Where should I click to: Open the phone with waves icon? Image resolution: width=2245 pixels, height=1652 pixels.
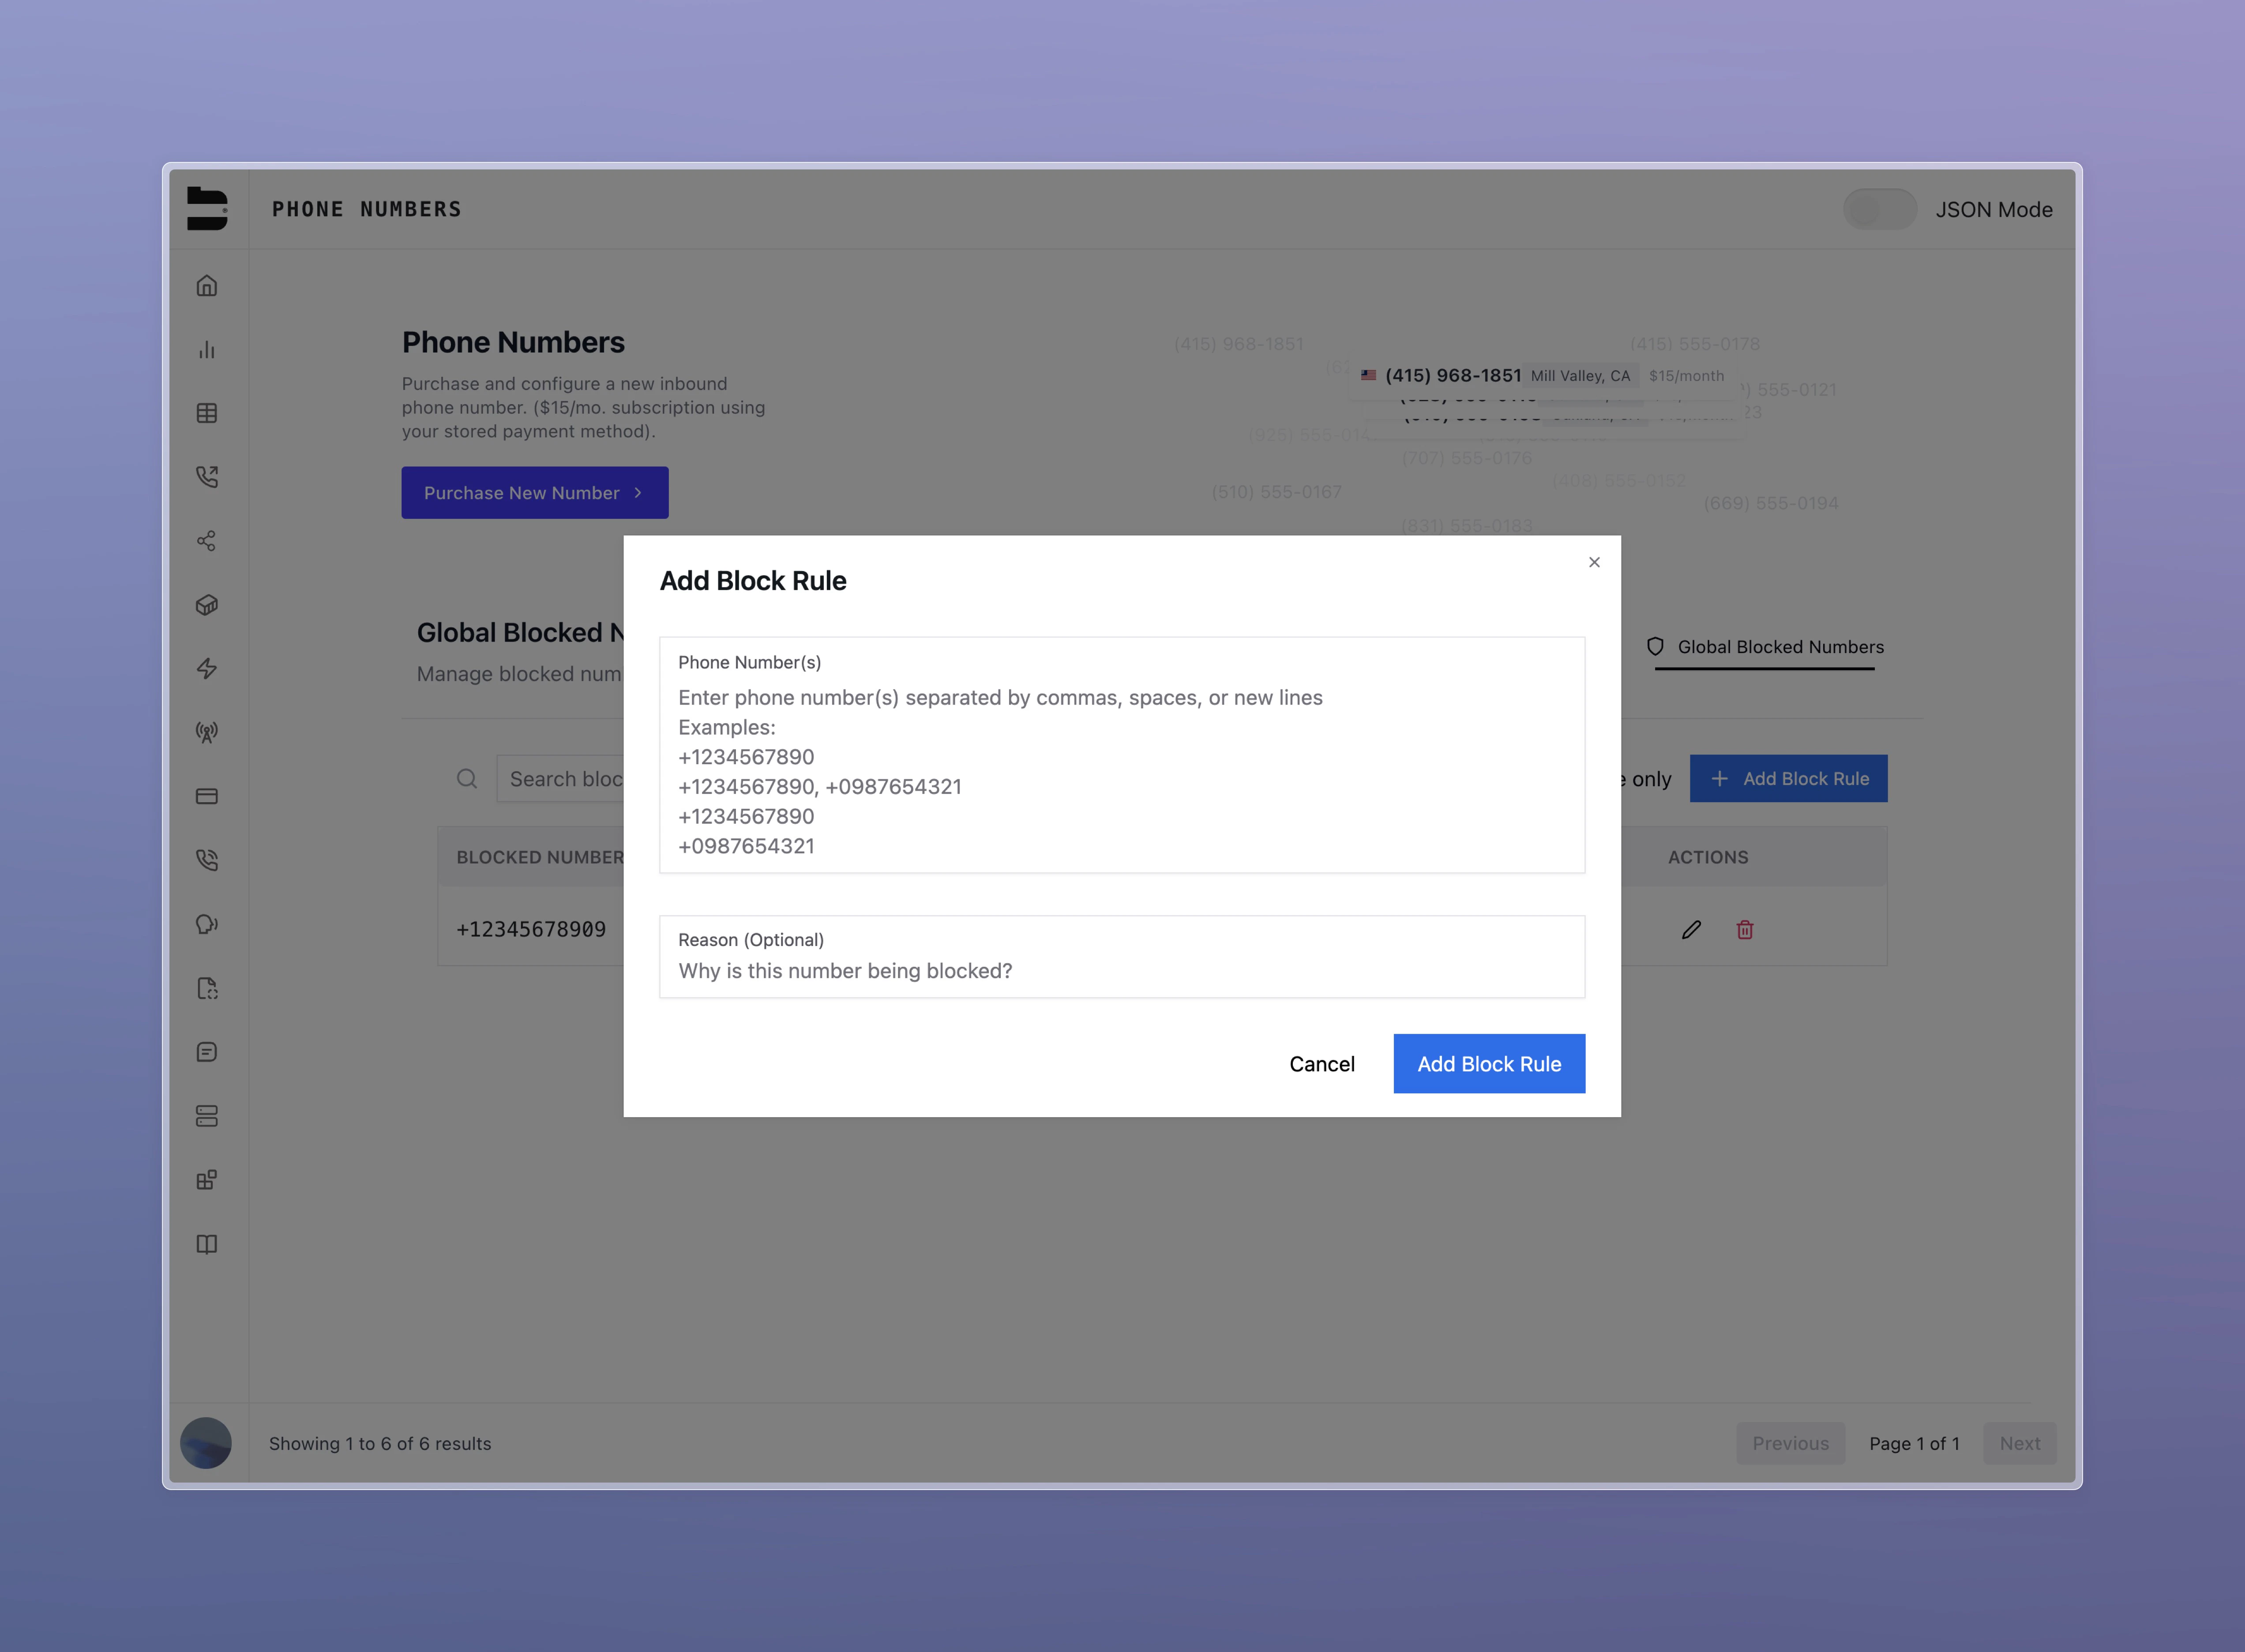207,860
